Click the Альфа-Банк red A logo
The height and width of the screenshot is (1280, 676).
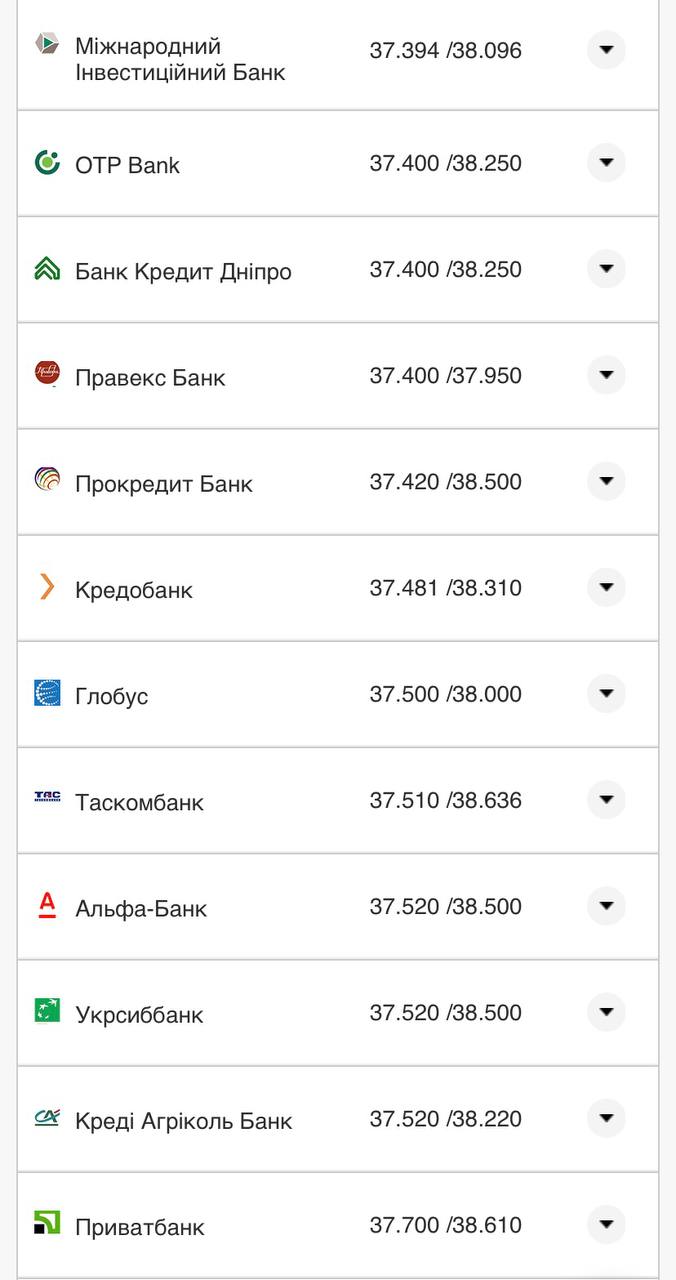point(47,905)
